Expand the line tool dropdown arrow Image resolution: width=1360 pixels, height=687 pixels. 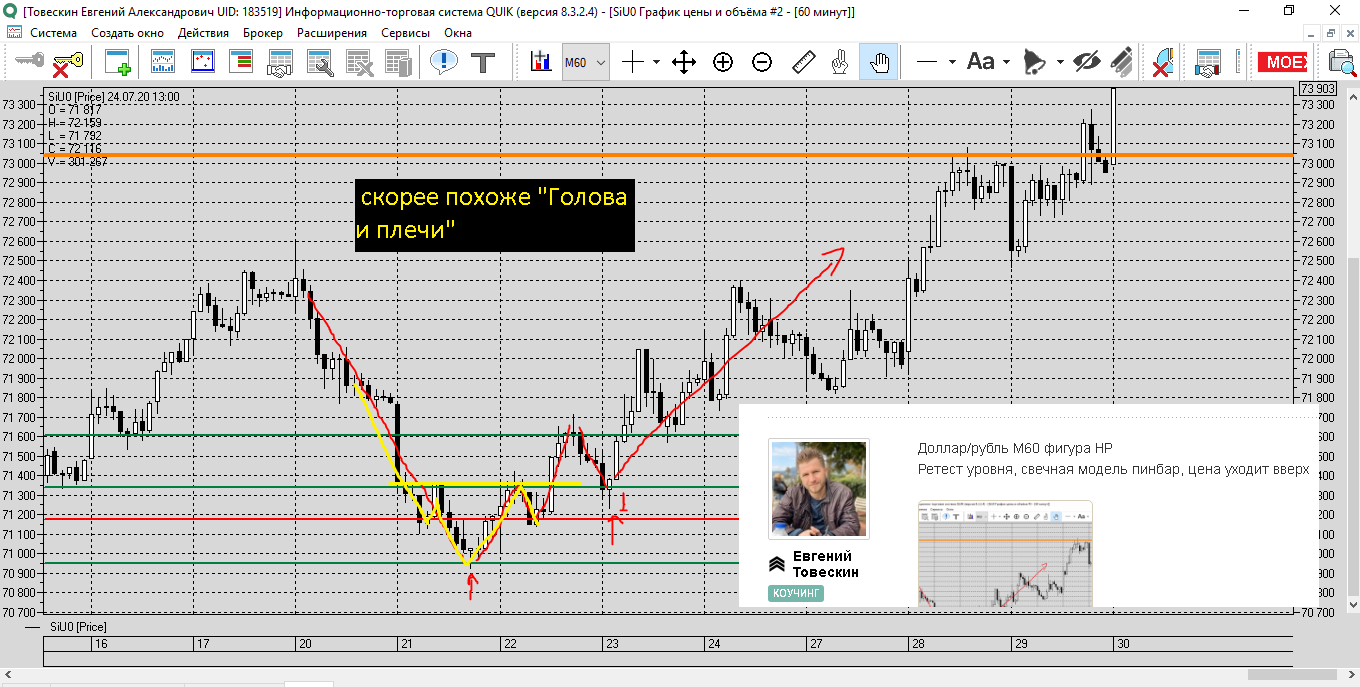tap(951, 62)
